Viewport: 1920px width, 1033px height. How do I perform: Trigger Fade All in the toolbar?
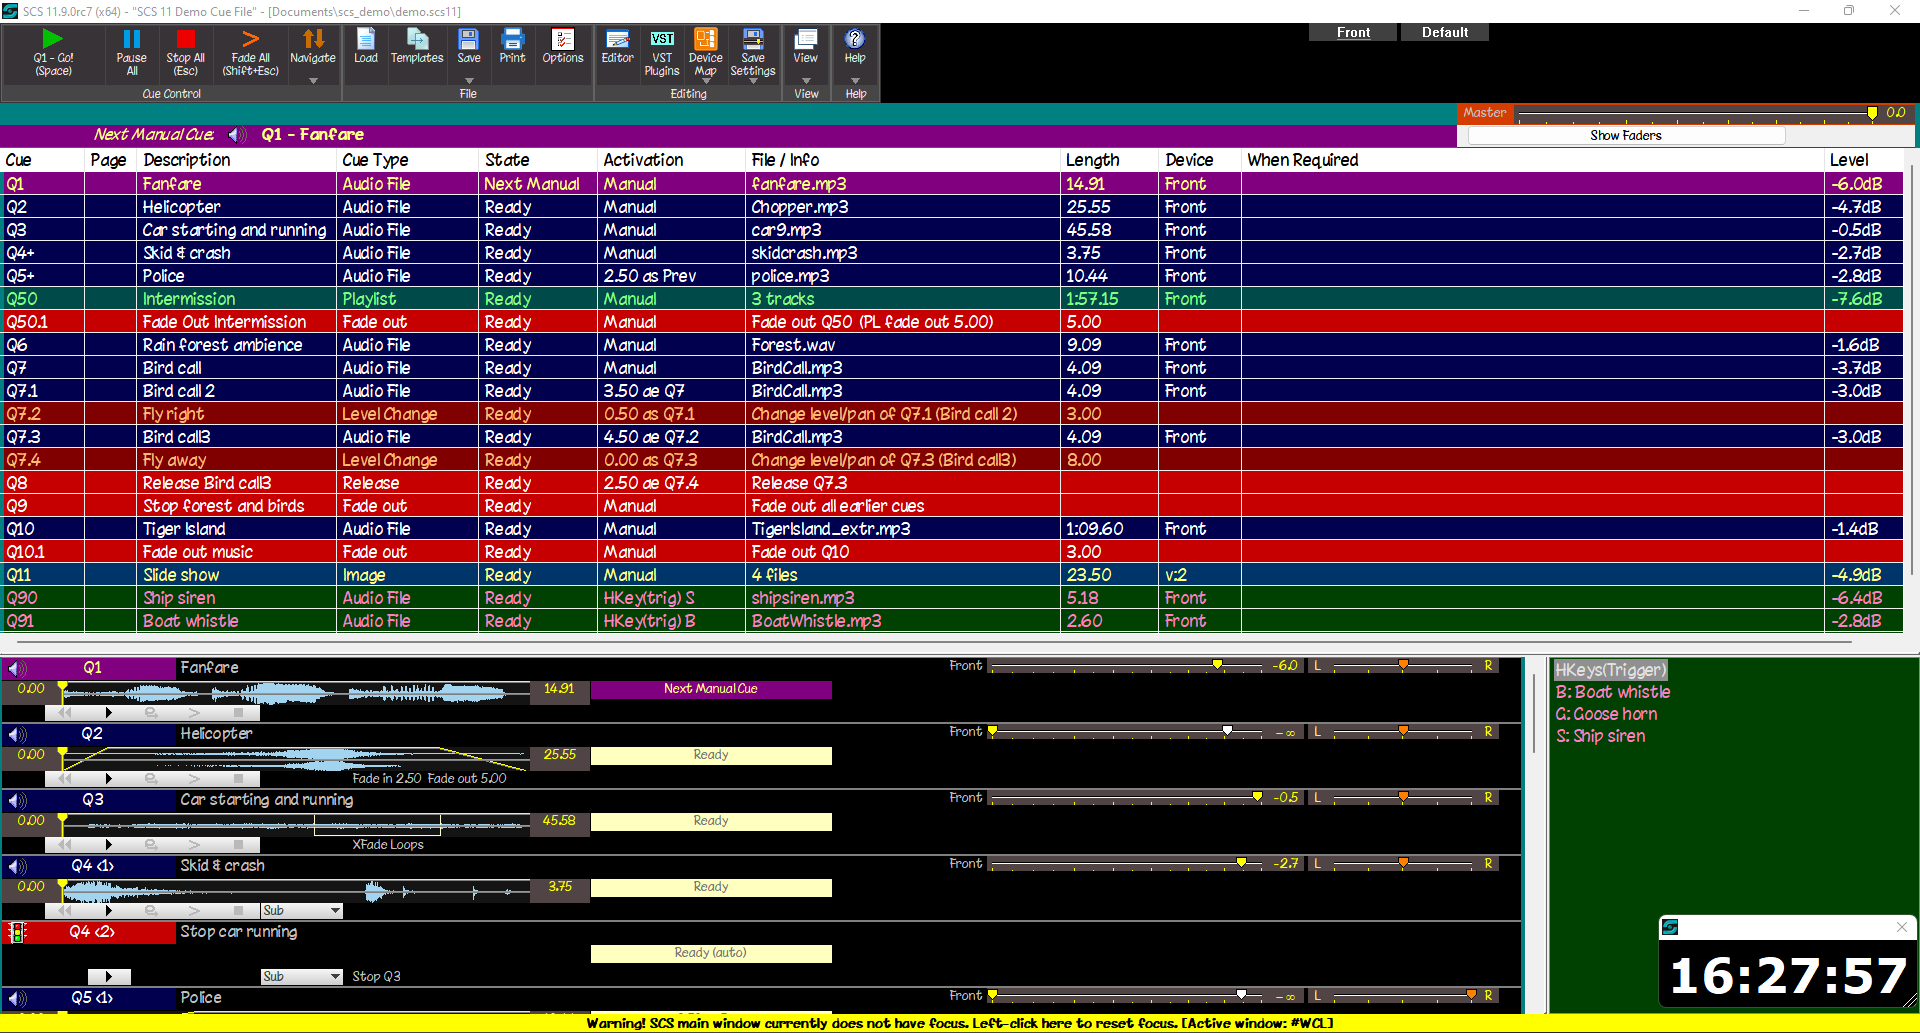coord(250,52)
